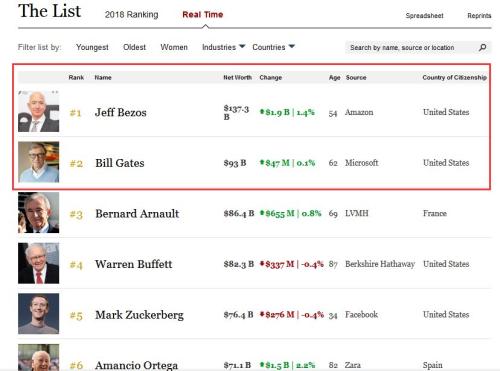Click the search magnifier icon

[x=482, y=47]
